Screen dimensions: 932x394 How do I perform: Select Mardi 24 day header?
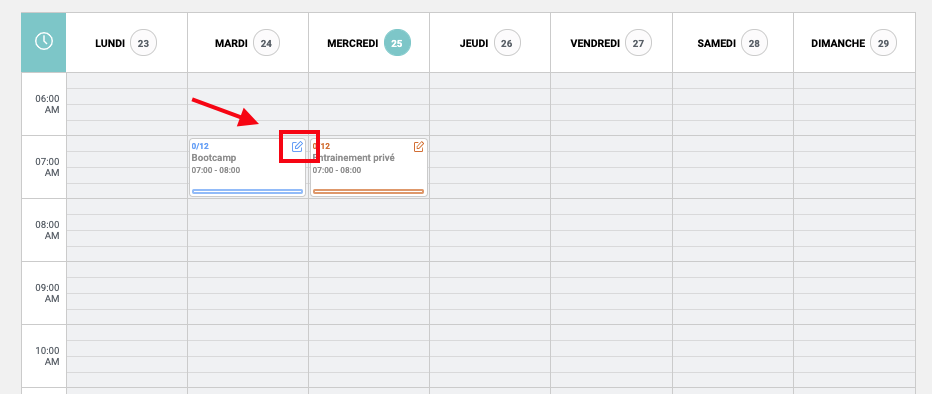(x=248, y=43)
